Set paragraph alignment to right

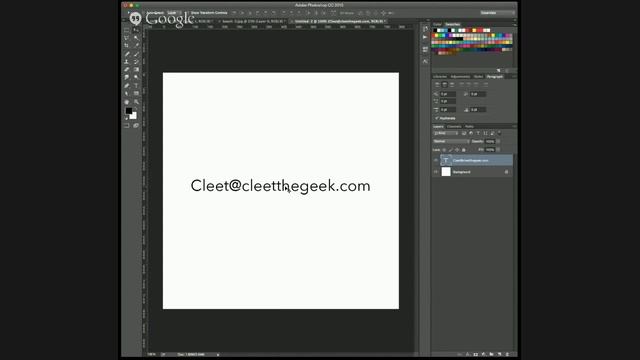(452, 84)
